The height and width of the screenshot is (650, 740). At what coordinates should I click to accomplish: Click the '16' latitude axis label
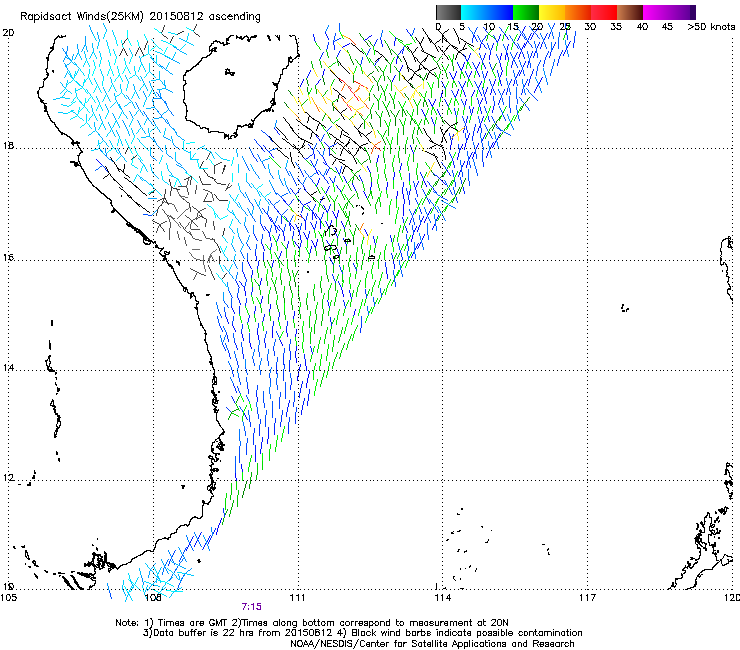[8, 258]
